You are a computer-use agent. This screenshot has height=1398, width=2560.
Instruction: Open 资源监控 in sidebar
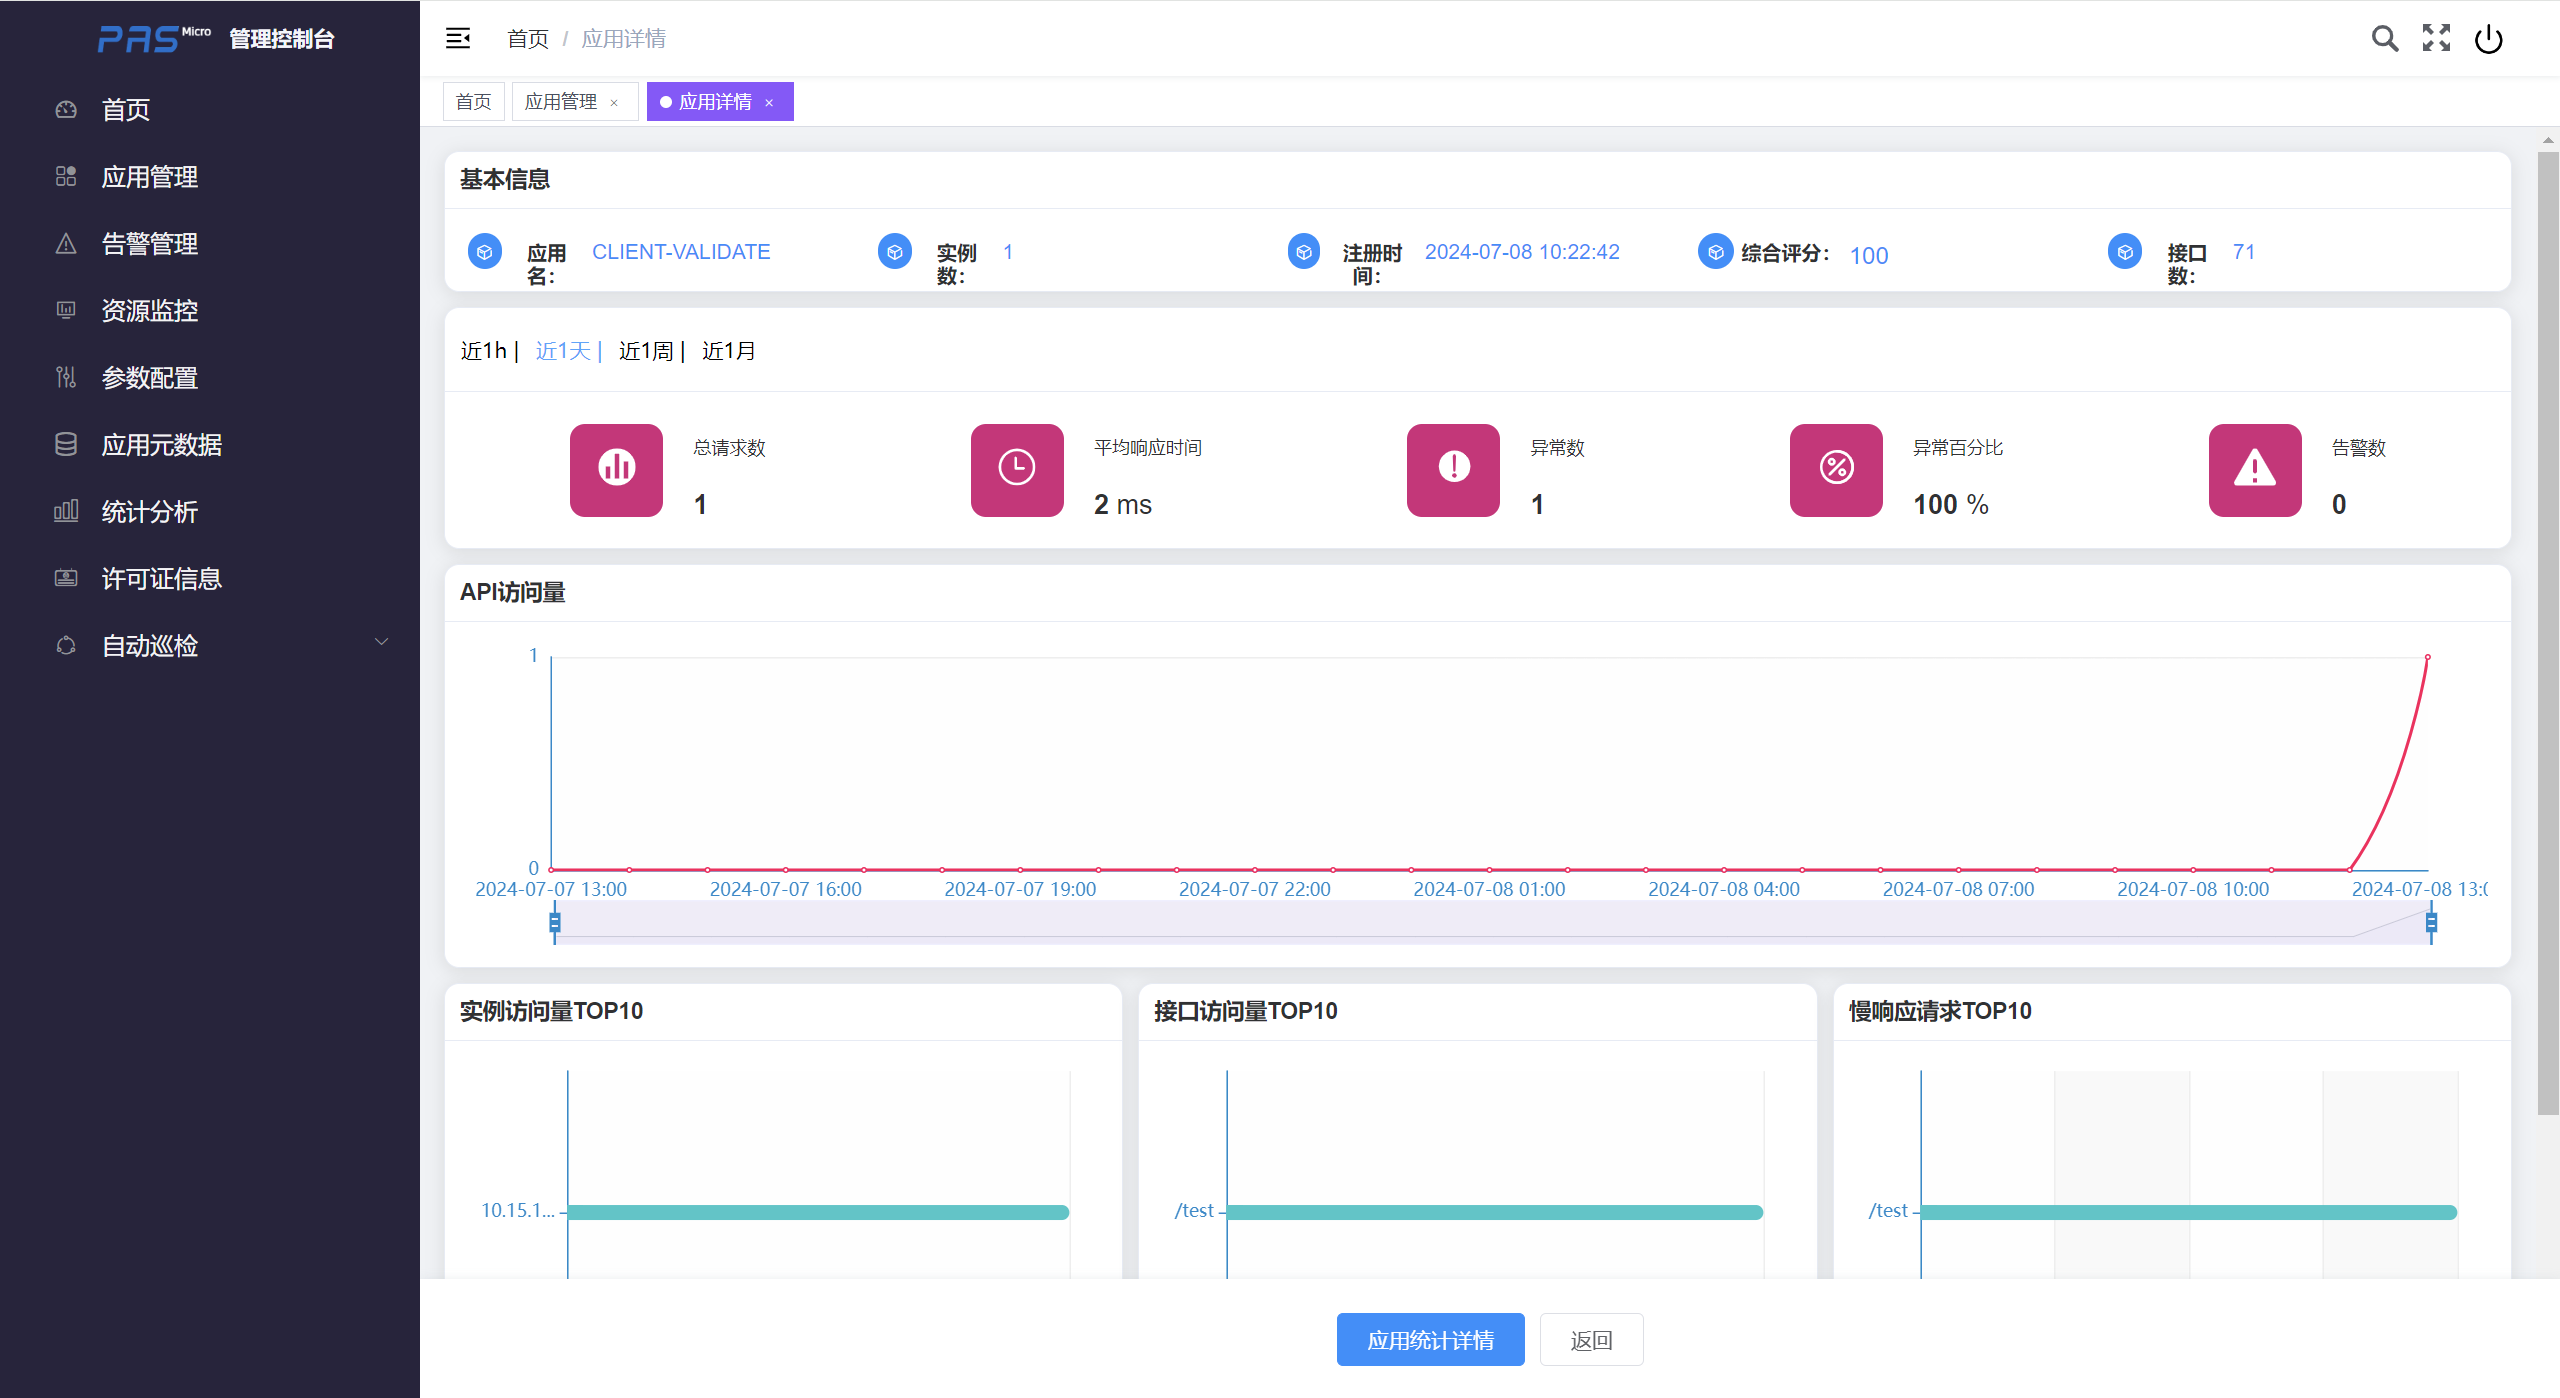150,311
